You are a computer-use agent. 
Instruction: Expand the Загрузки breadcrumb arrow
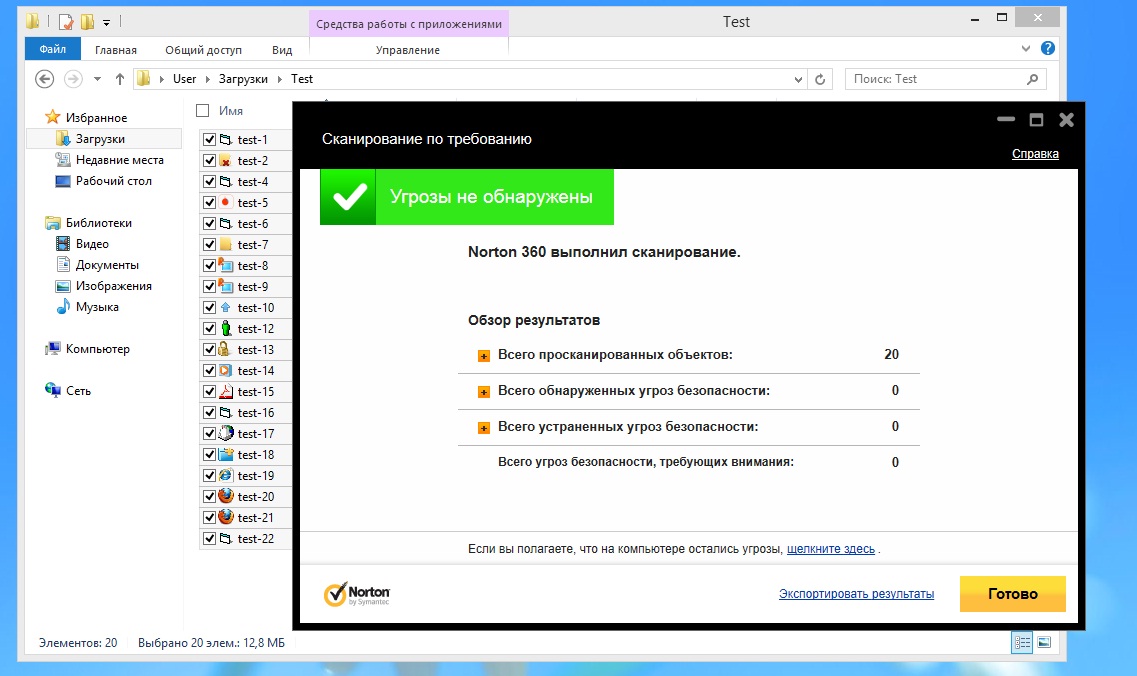[x=279, y=79]
